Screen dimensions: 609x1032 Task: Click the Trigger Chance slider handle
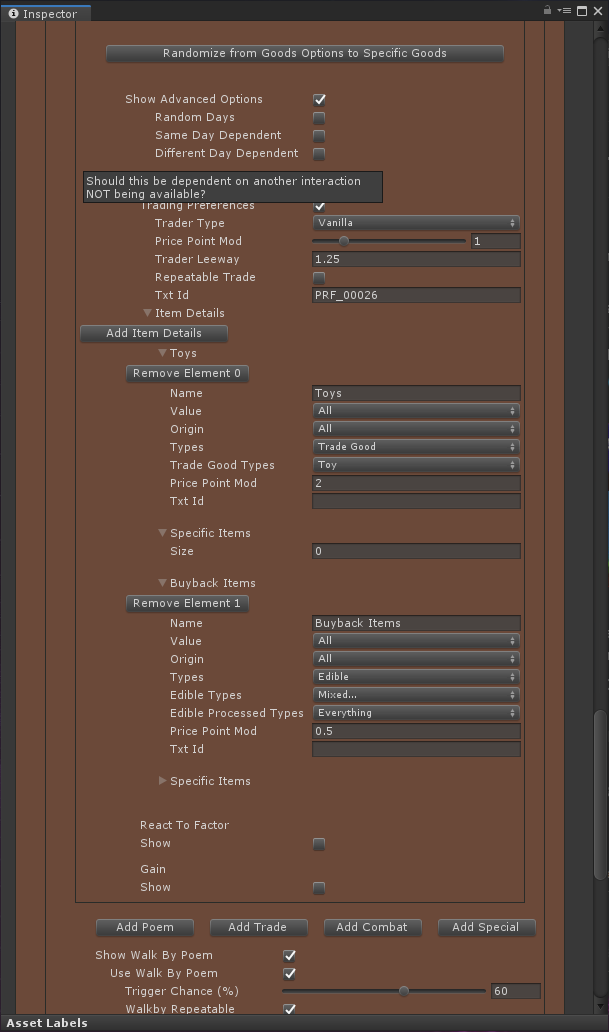[404, 991]
